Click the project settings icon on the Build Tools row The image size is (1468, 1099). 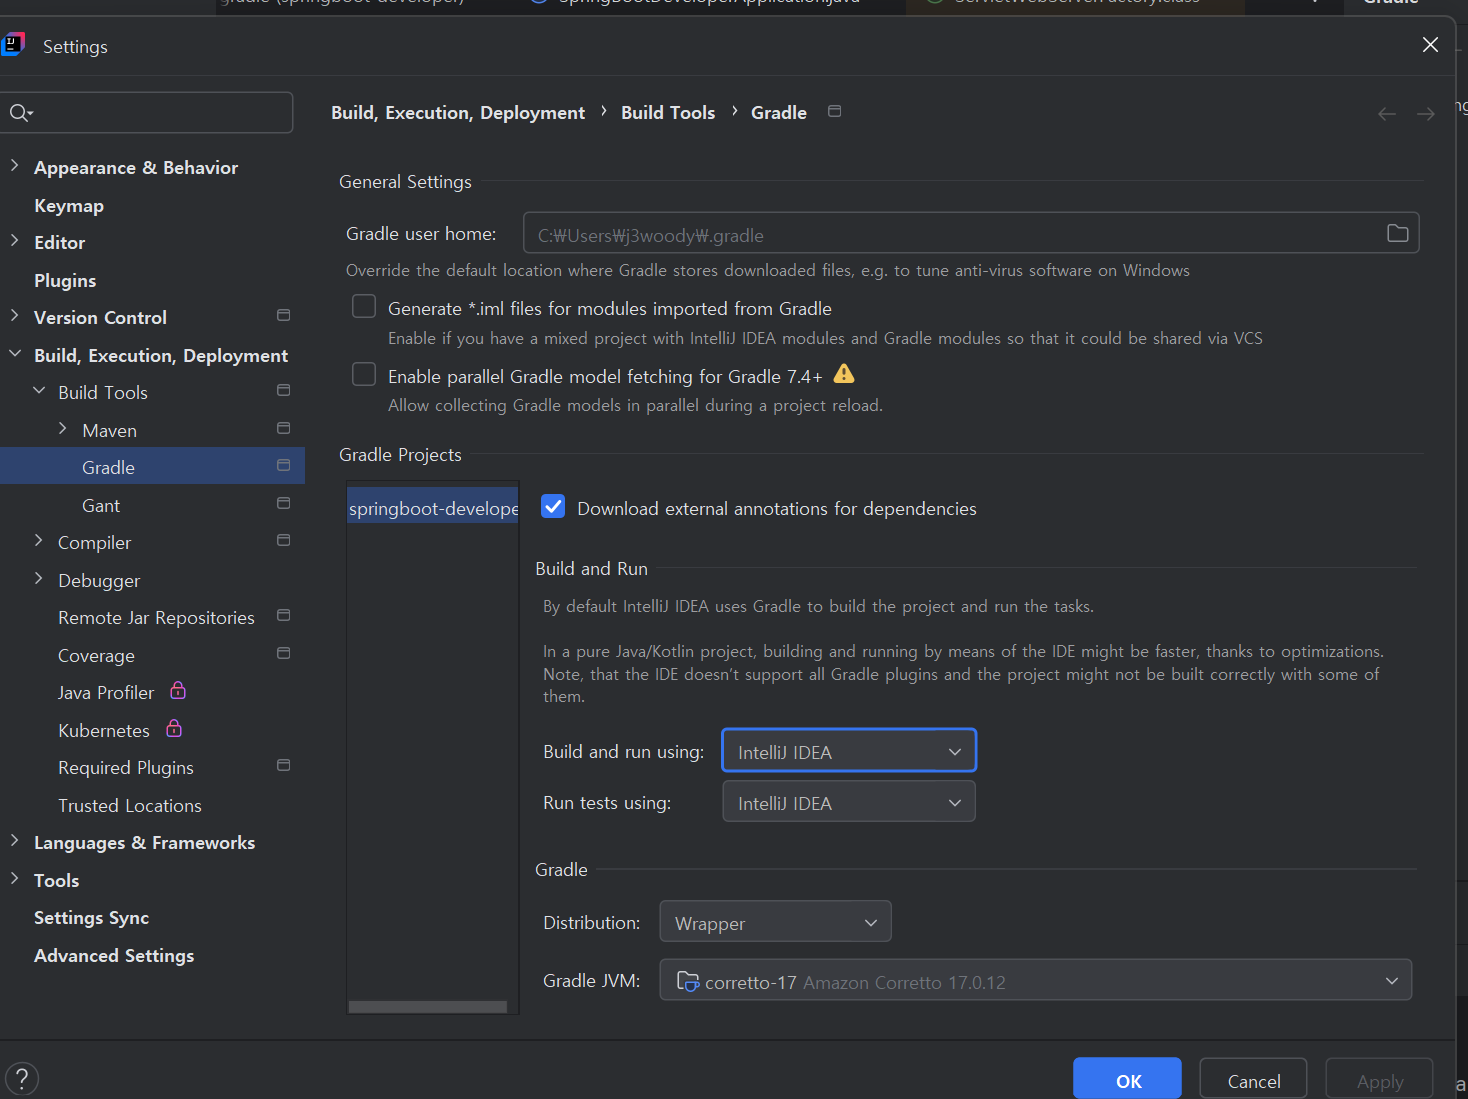[284, 390]
